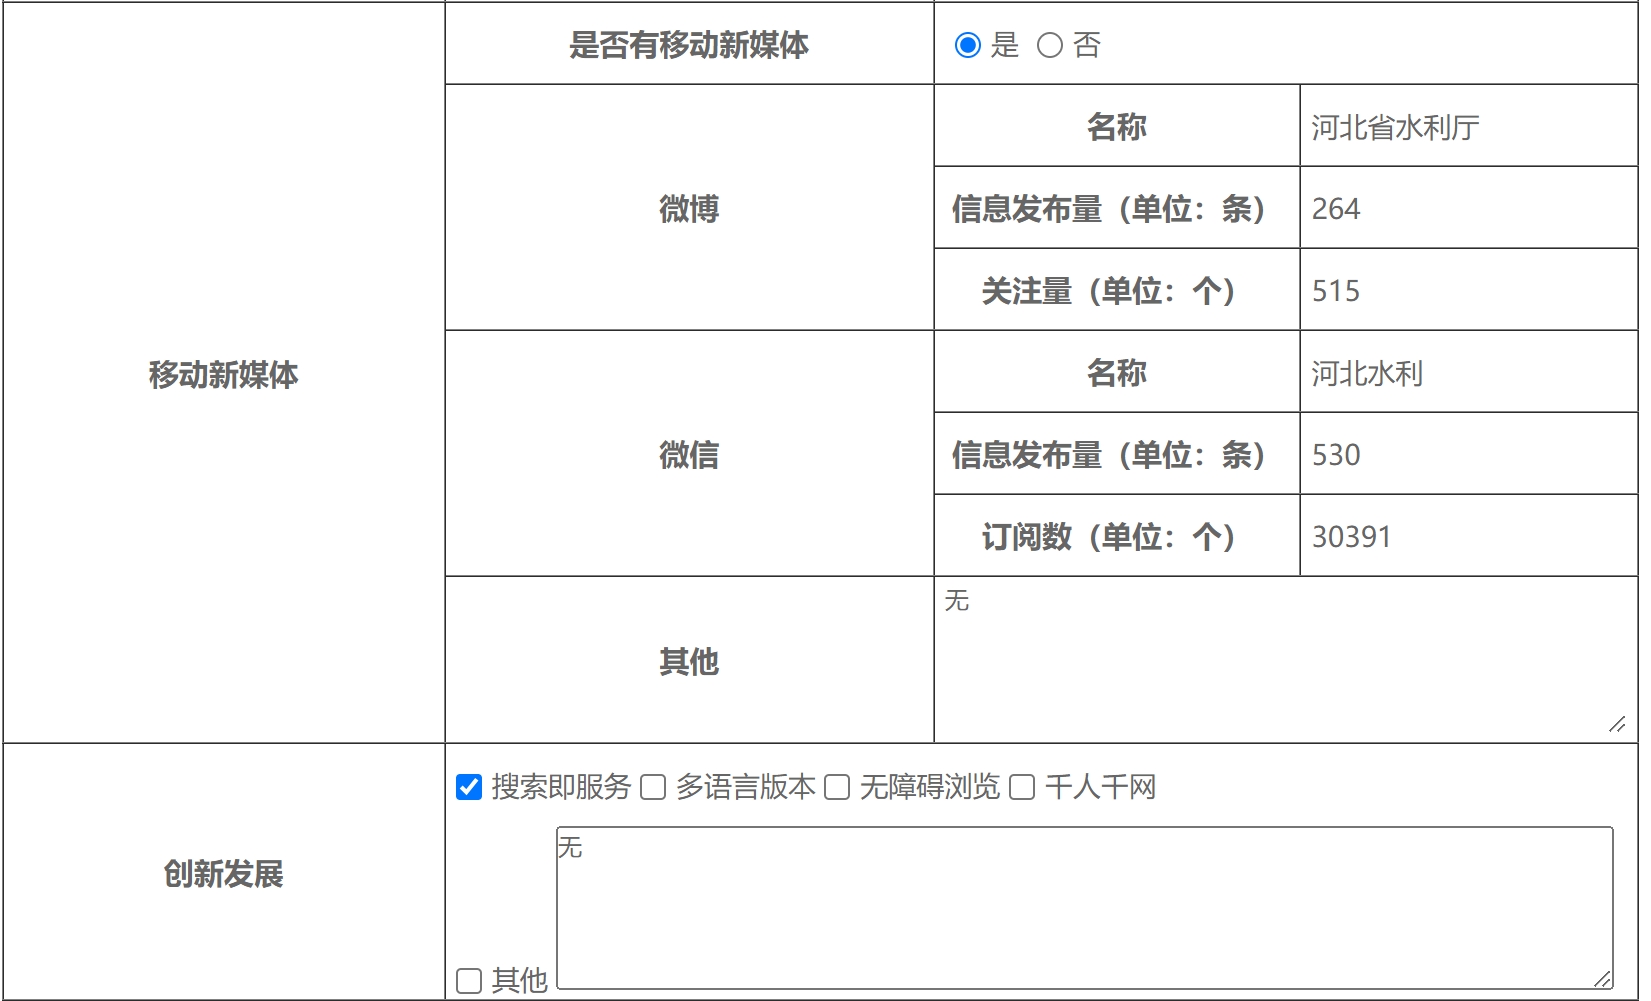This screenshot has height=1001, width=1651.
Task: Click the 订阅数 field showing 30391
Action: coord(1467,537)
